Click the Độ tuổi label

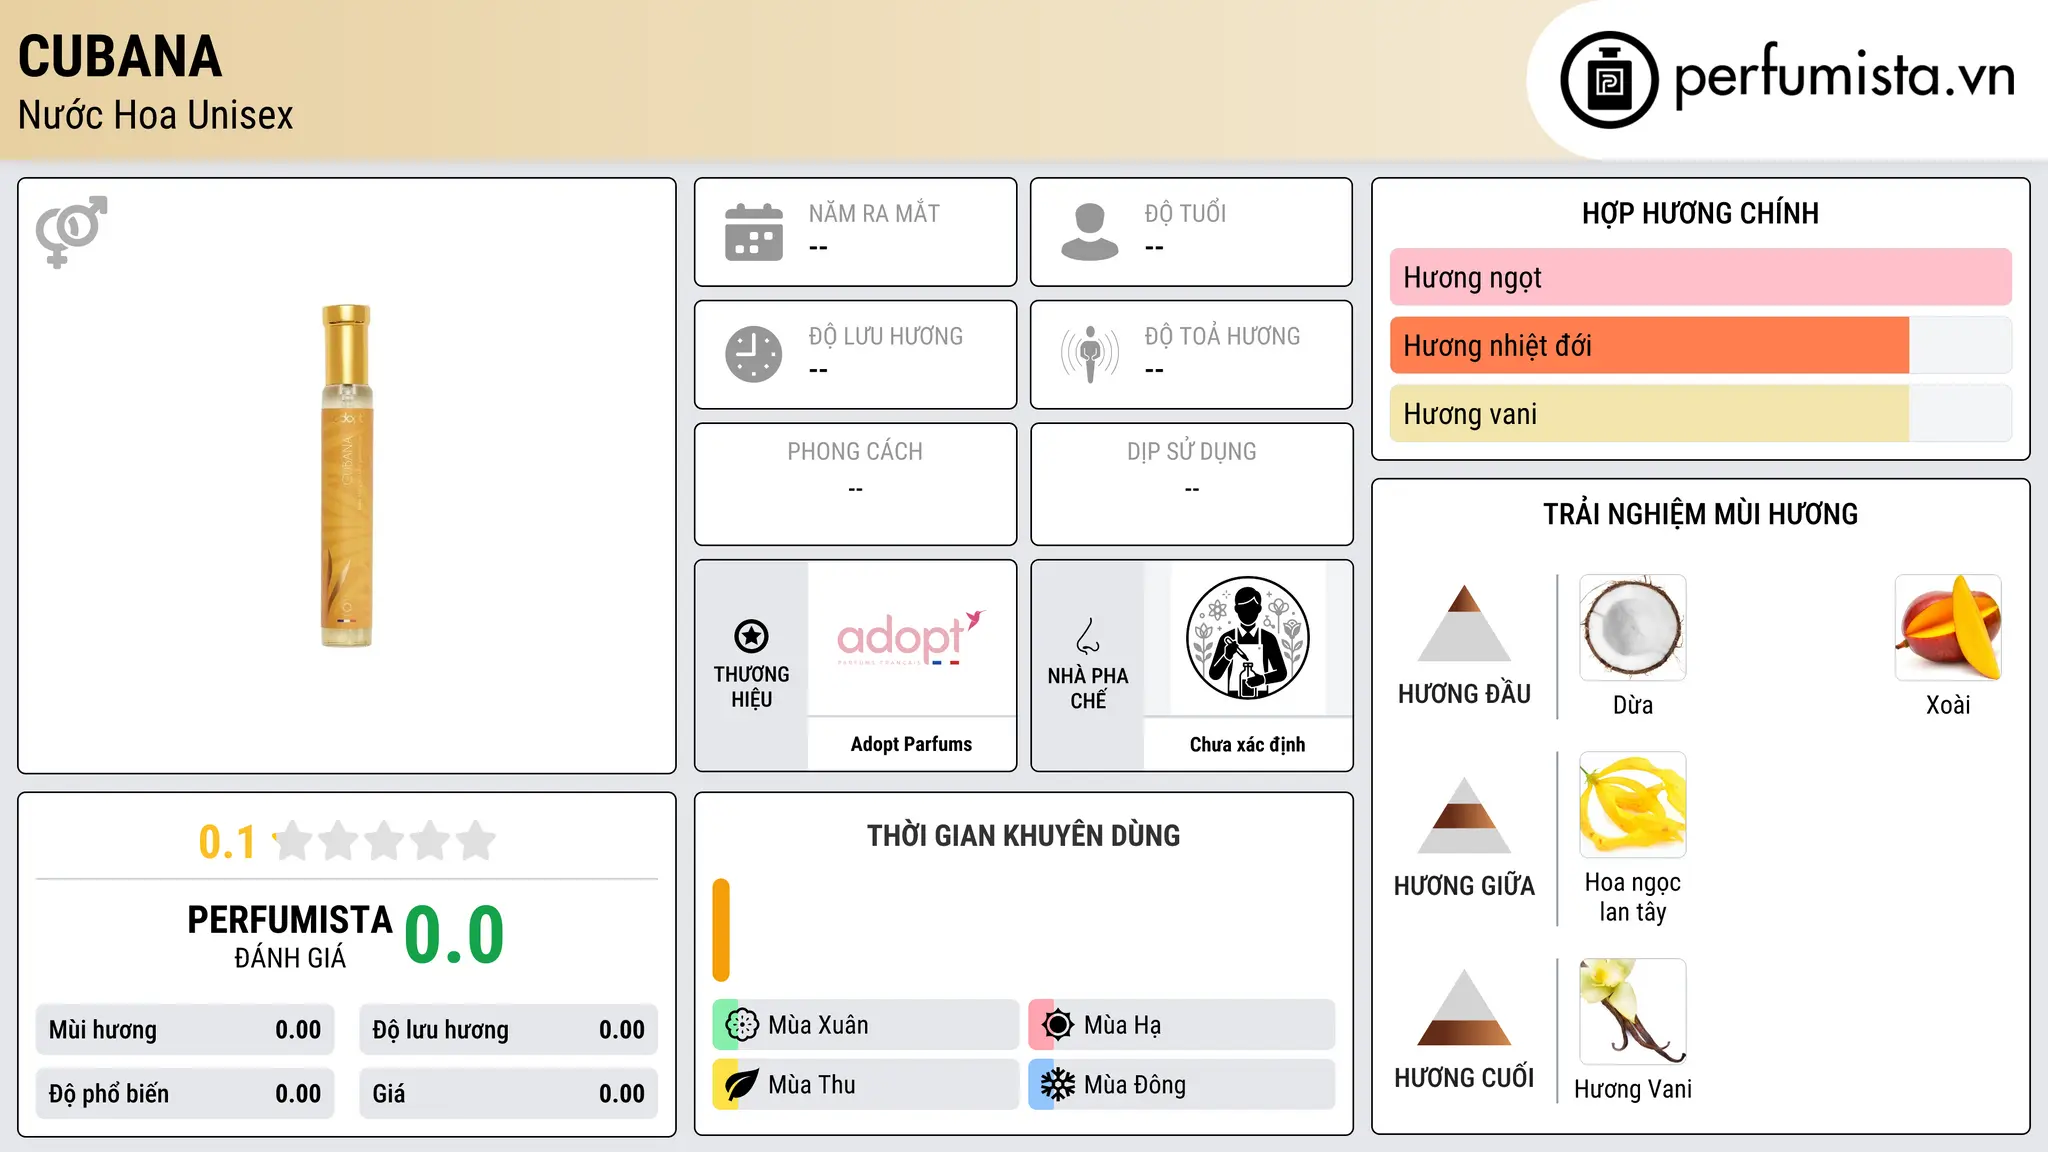[x=1185, y=213]
